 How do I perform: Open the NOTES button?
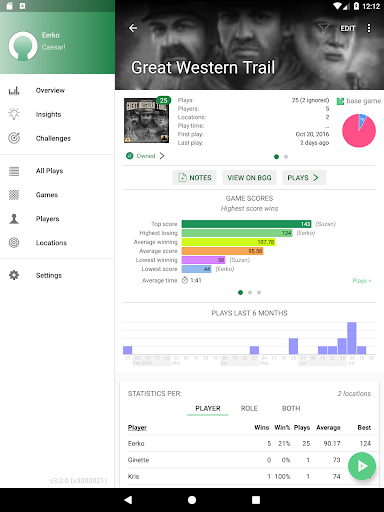click(194, 178)
